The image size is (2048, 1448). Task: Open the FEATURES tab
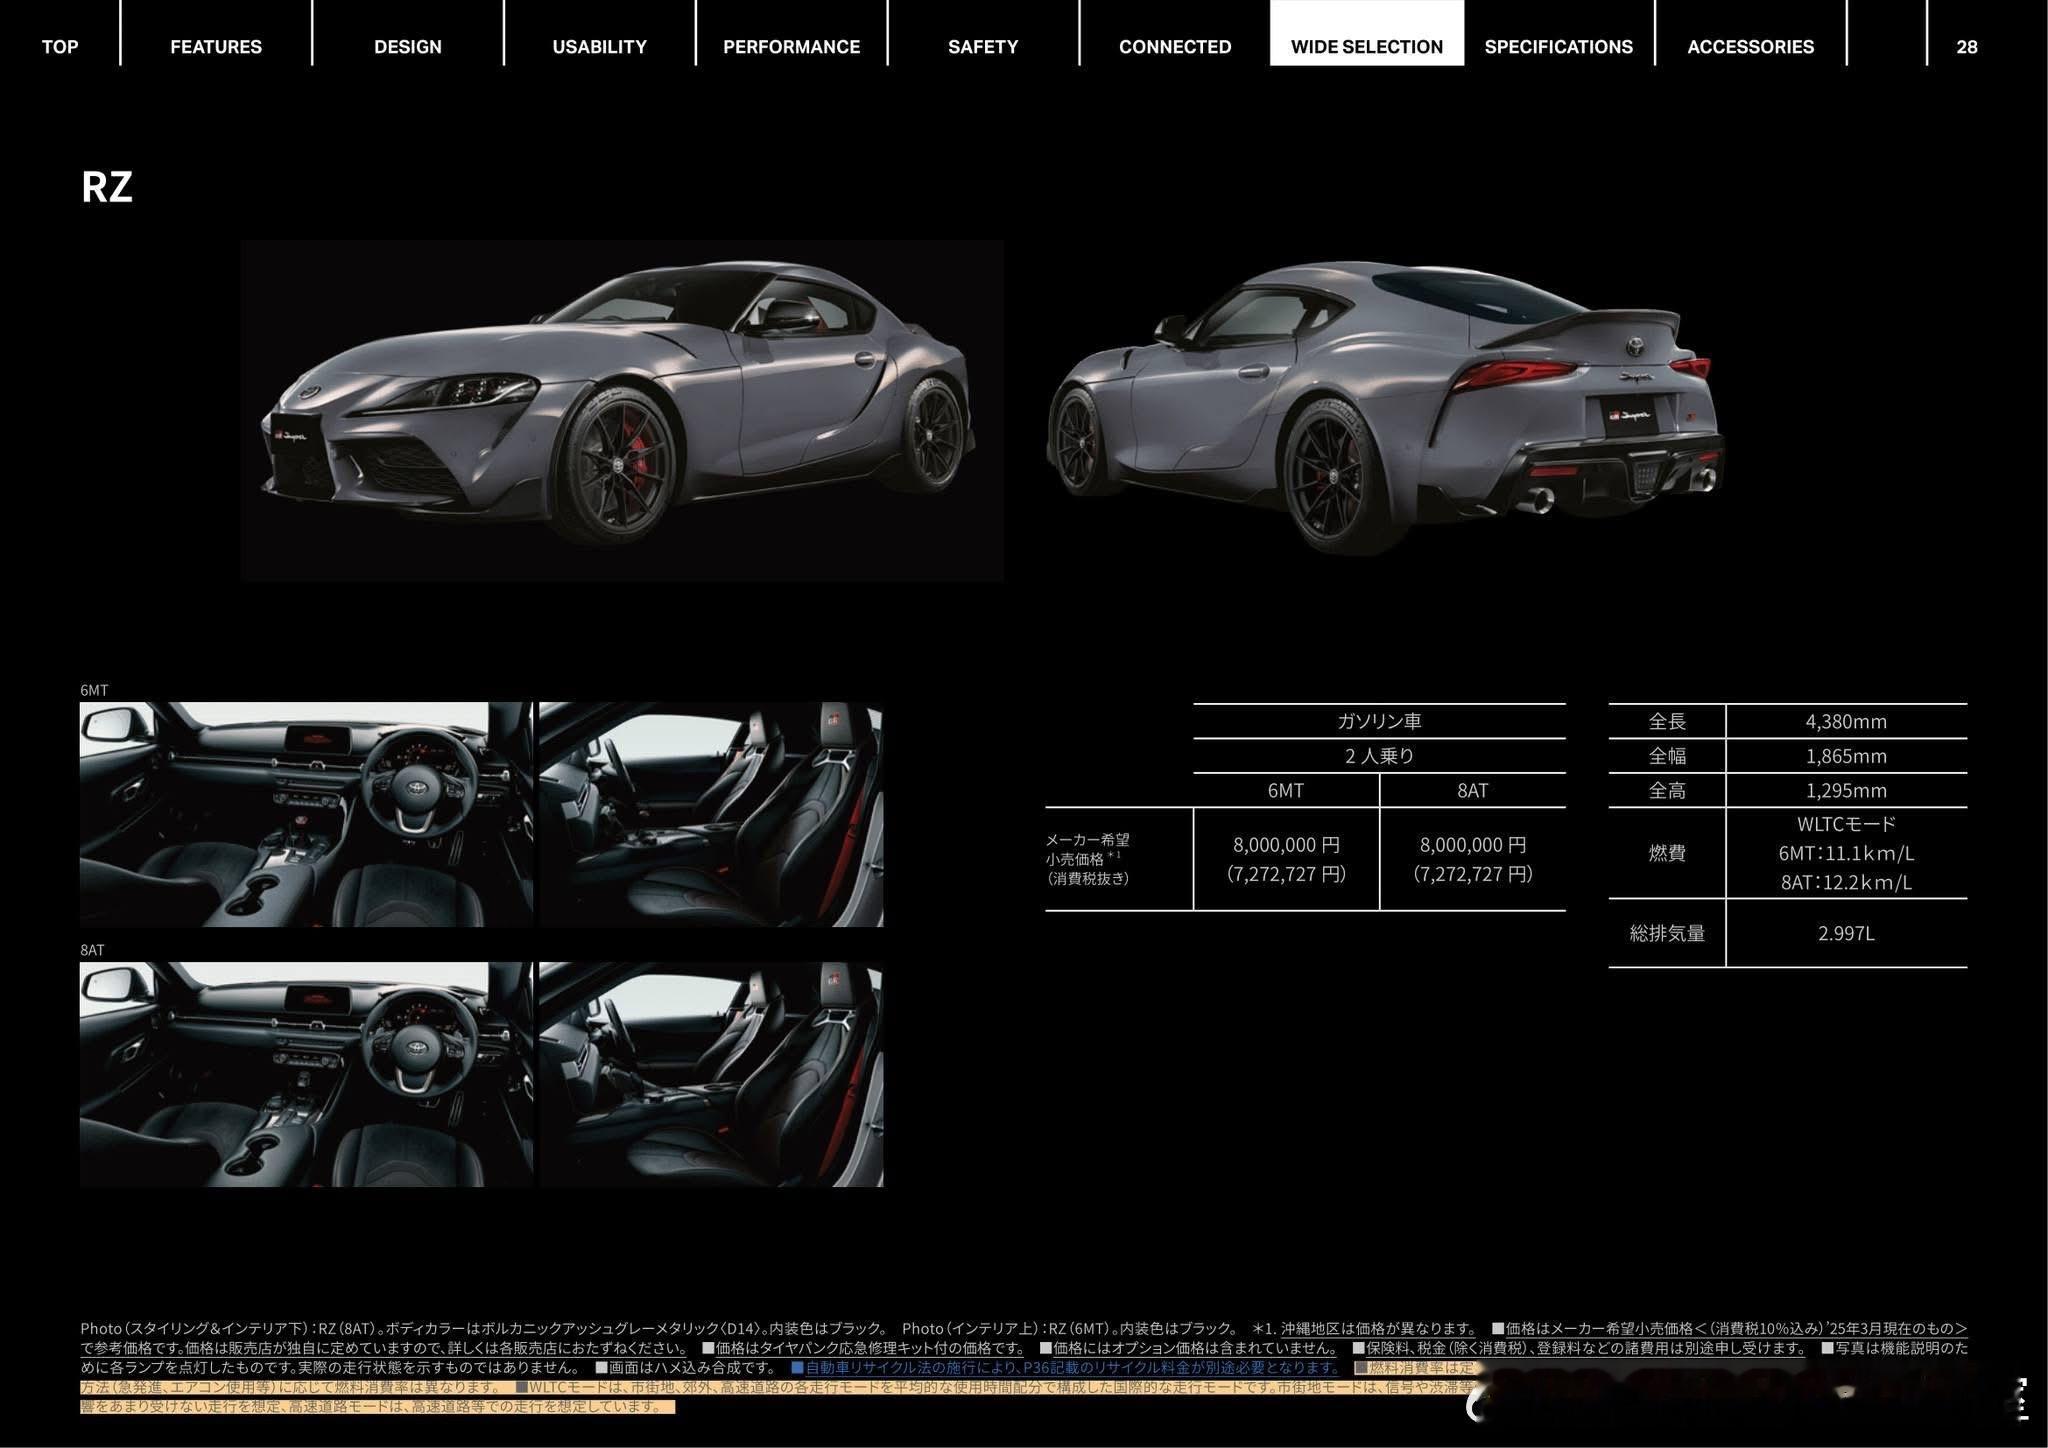click(x=216, y=47)
